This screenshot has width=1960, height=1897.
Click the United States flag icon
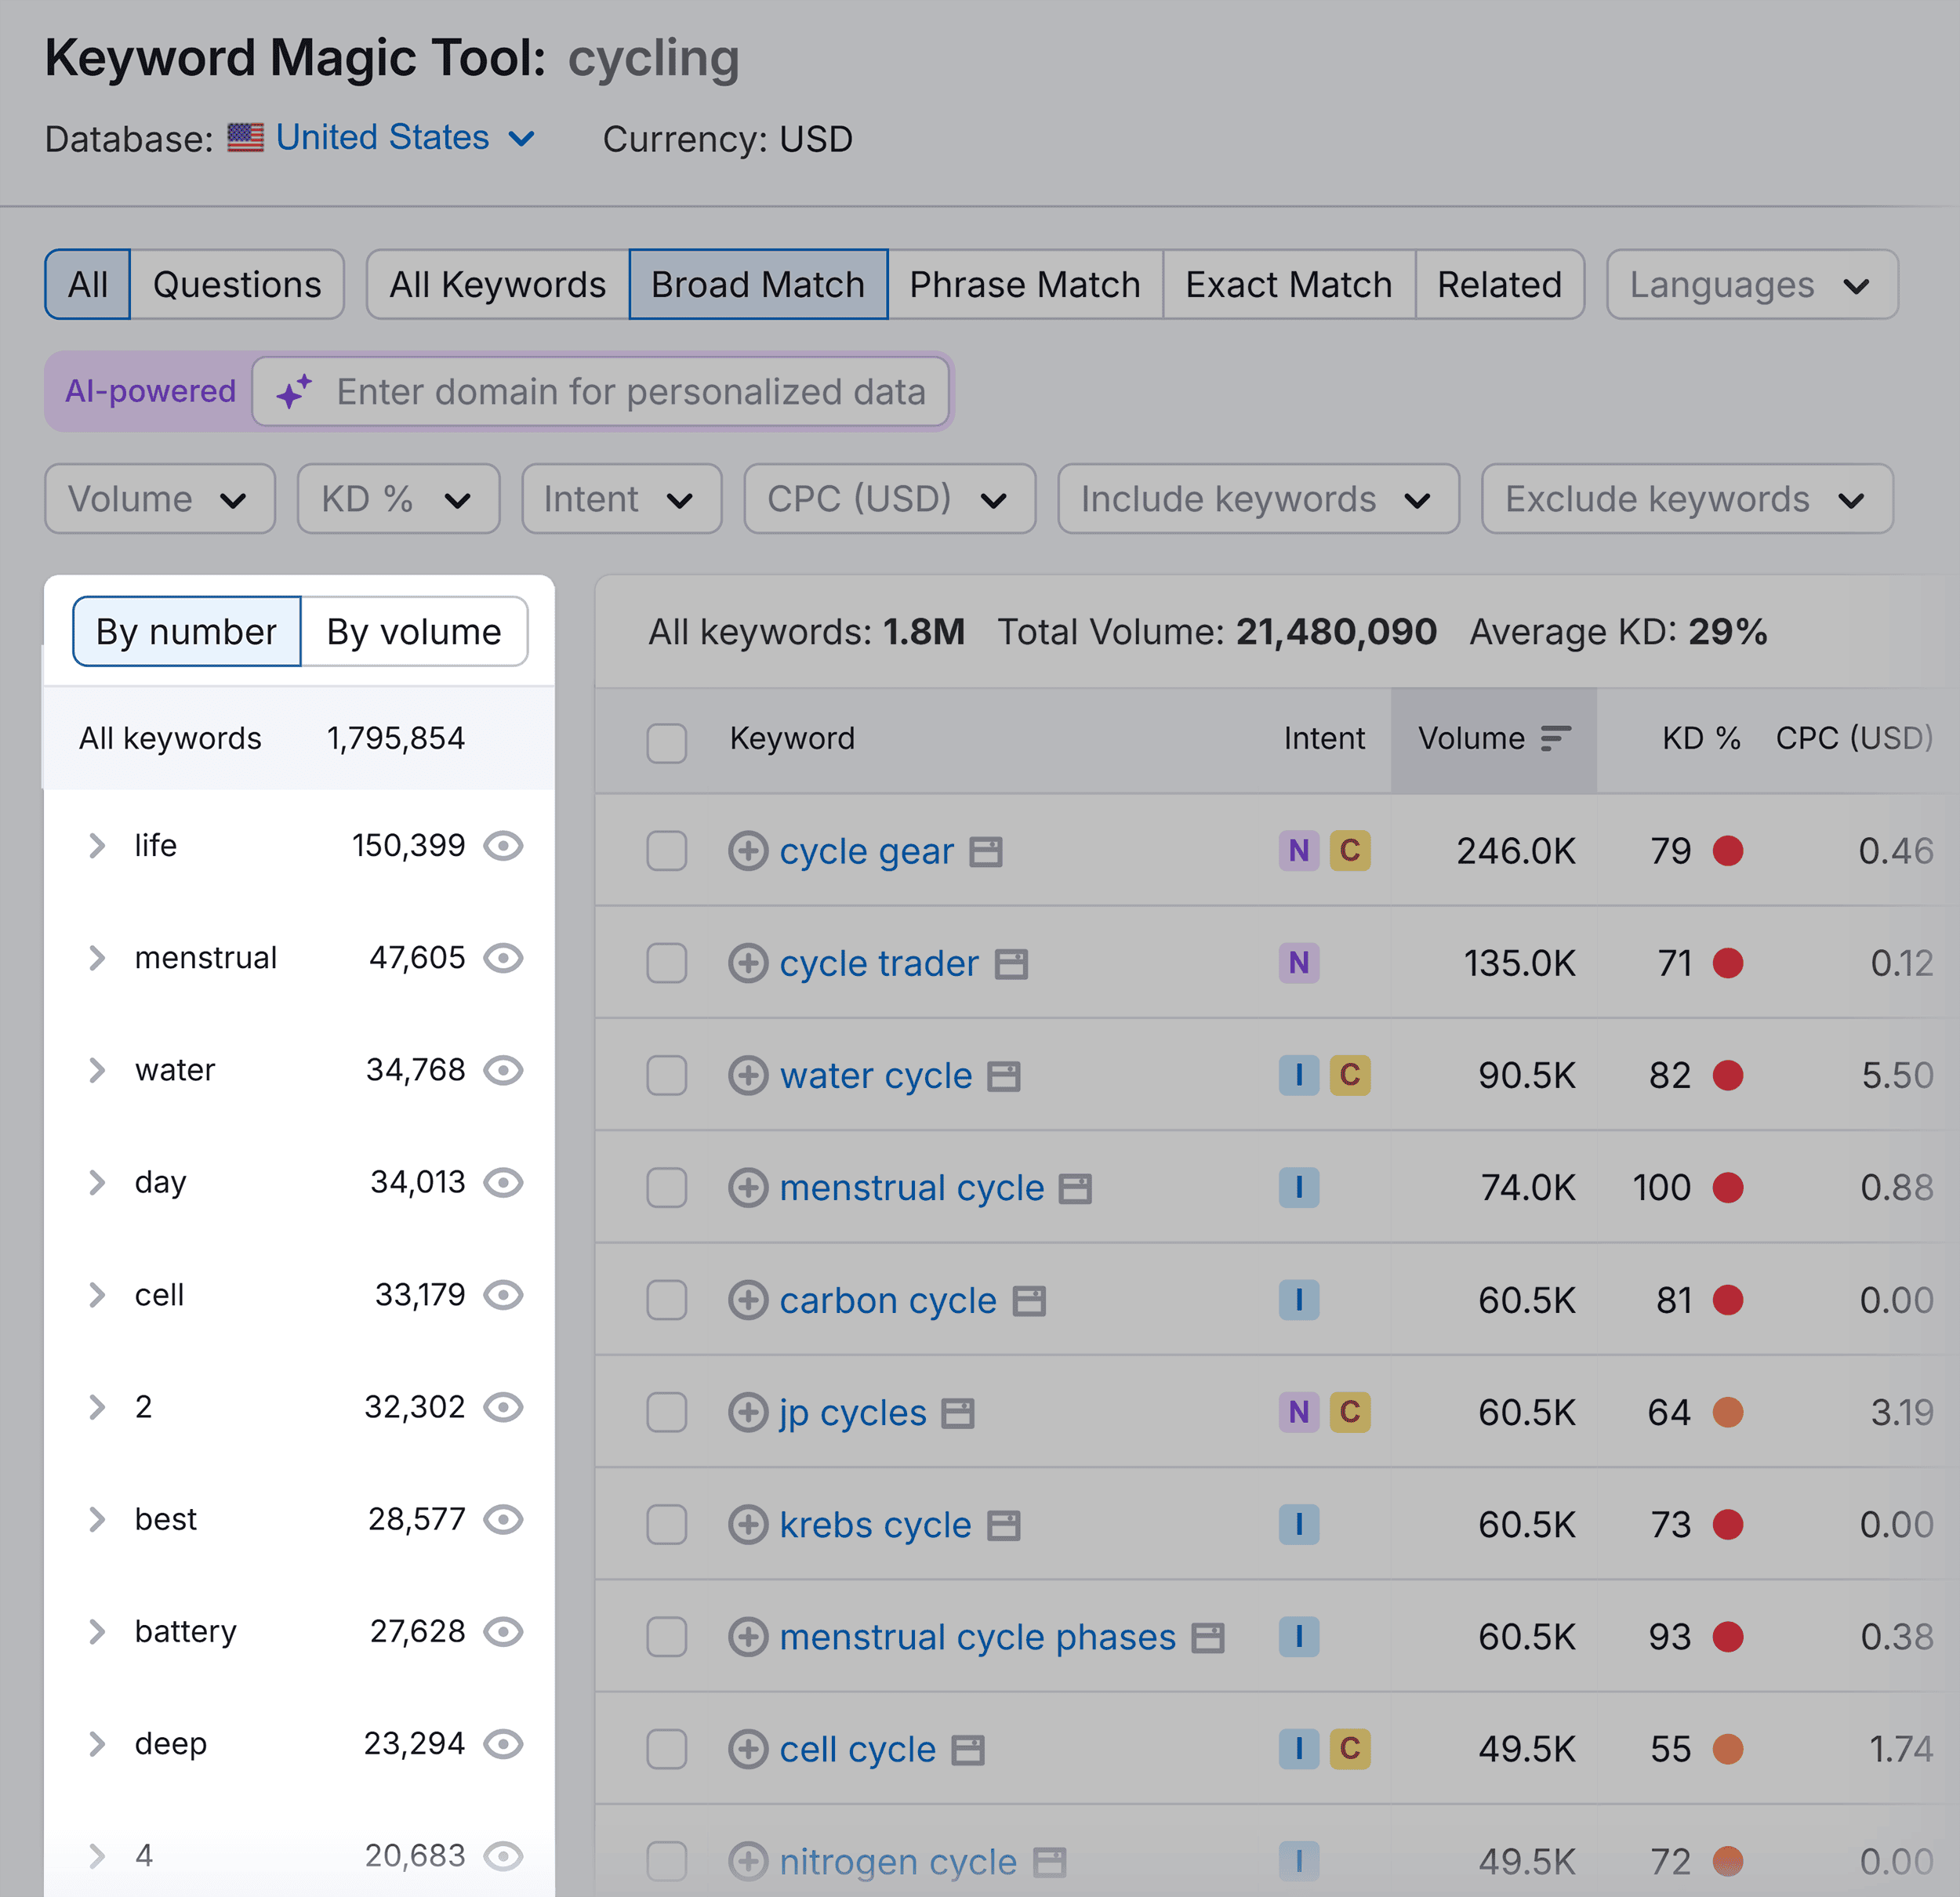[246, 137]
